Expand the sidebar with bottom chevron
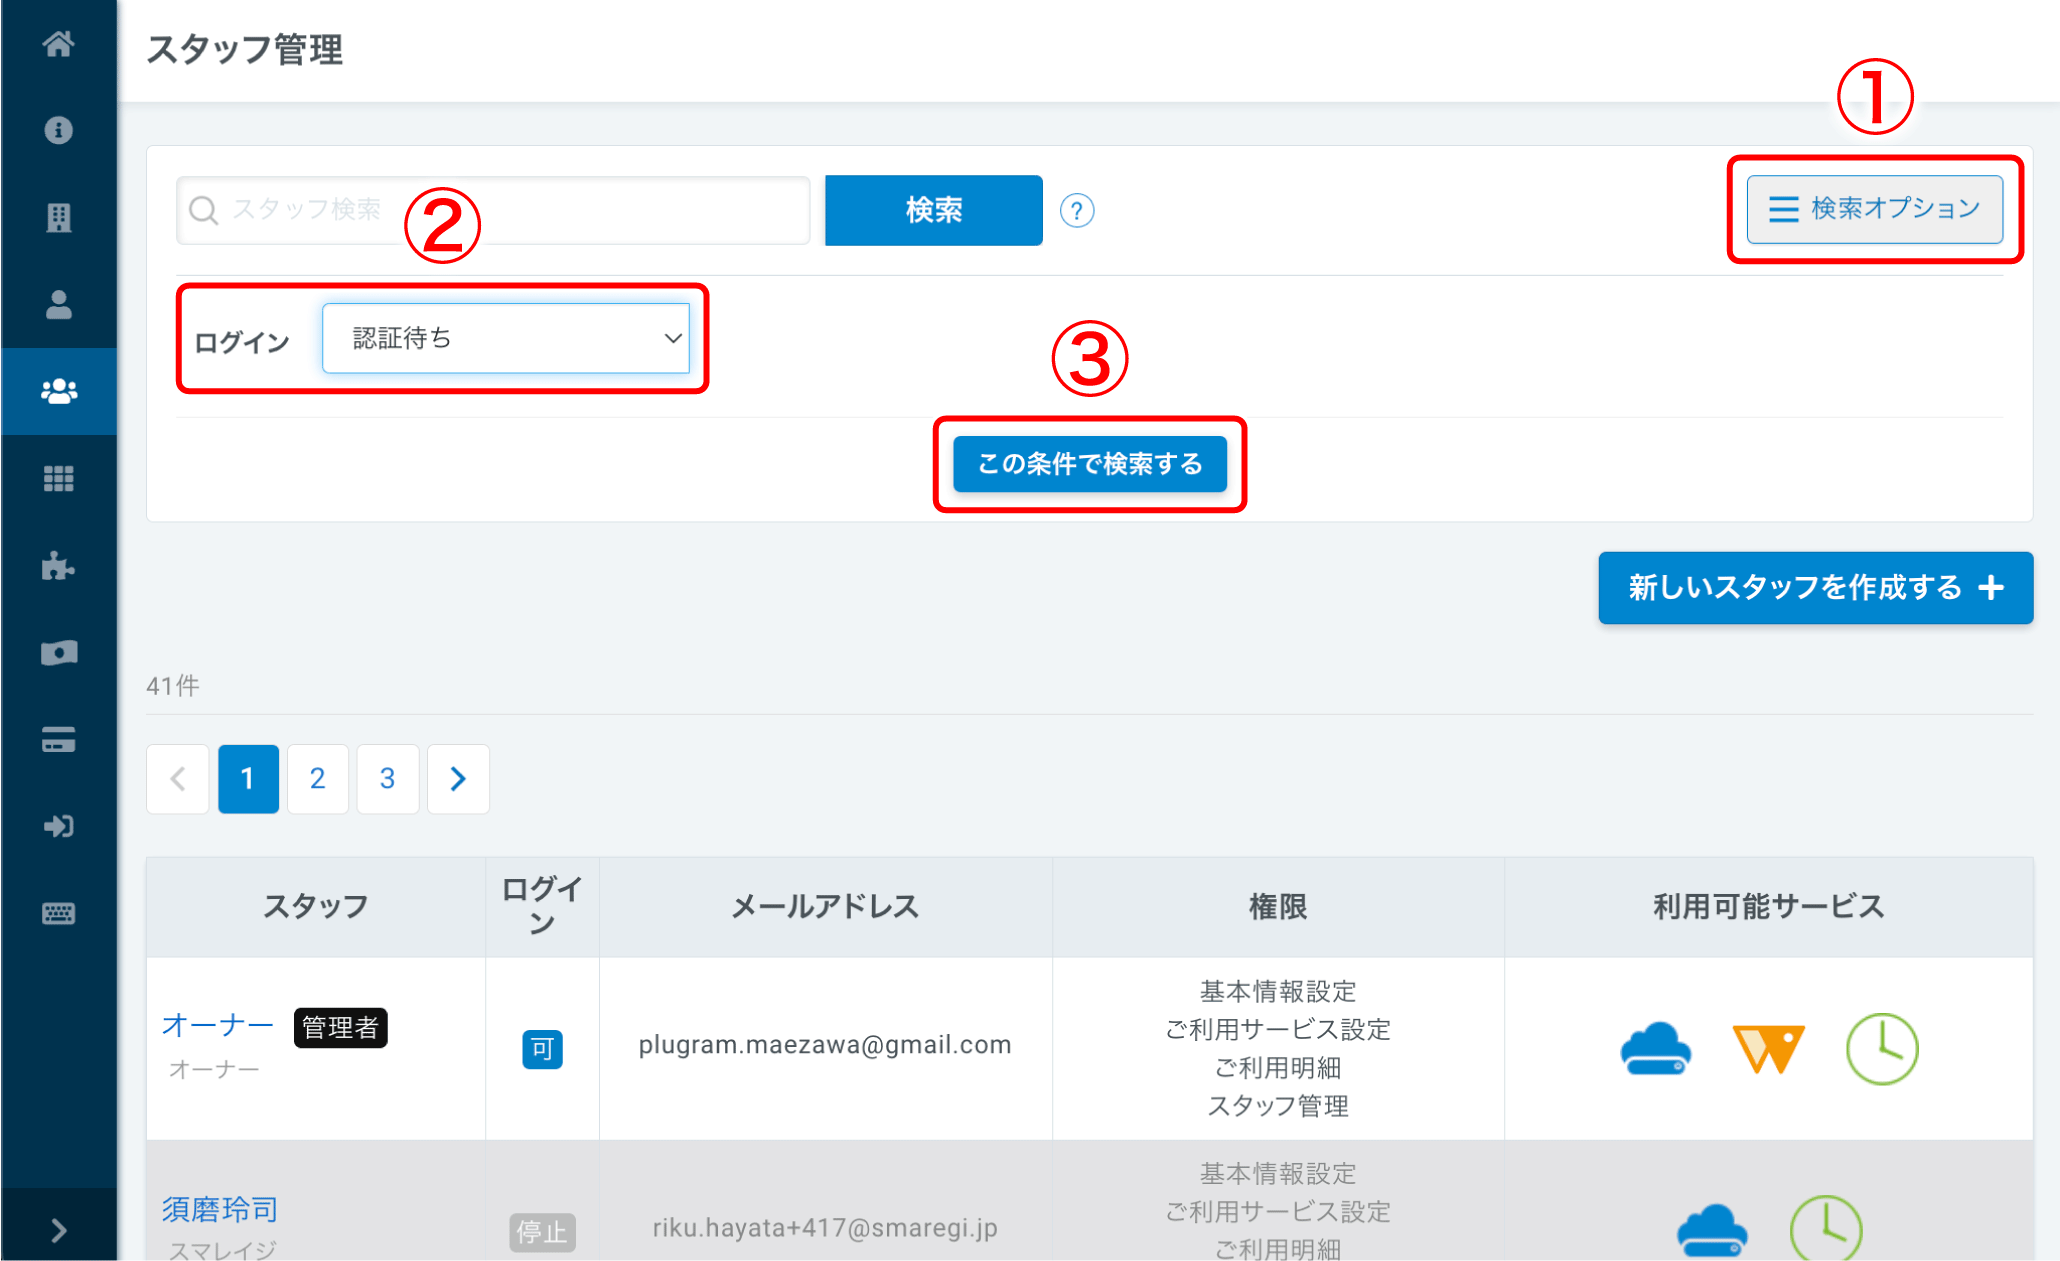The image size is (2060, 1261). (x=58, y=1230)
